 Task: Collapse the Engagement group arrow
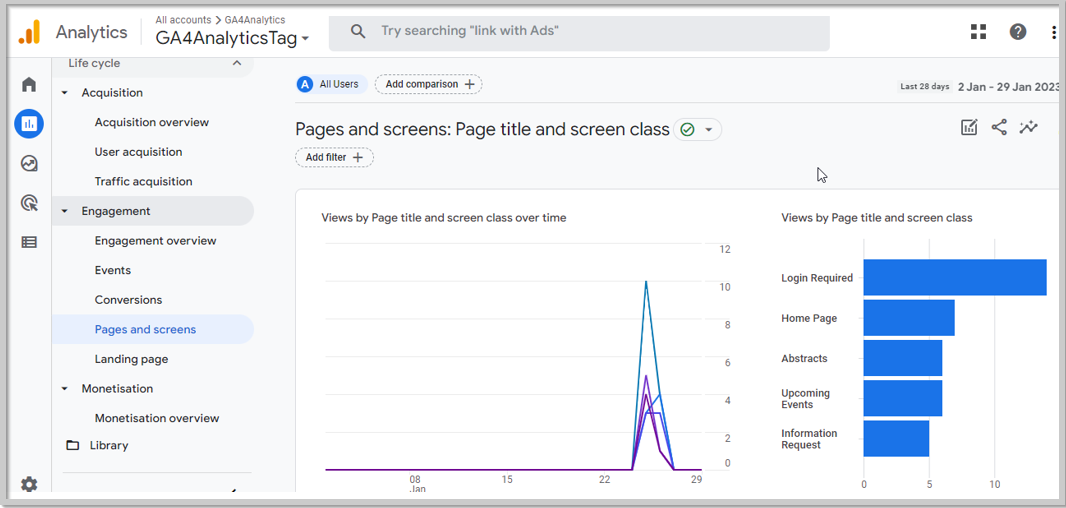click(x=65, y=211)
